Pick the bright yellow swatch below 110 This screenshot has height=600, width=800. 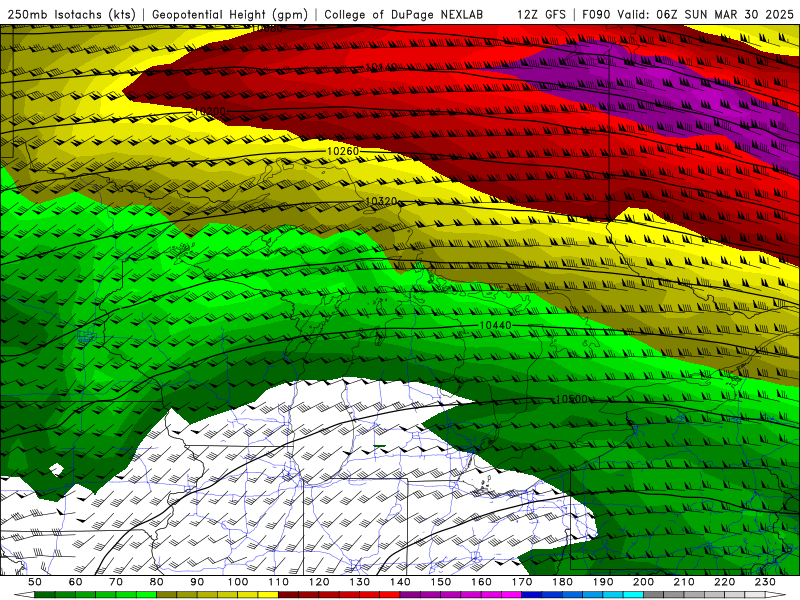click(x=268, y=595)
